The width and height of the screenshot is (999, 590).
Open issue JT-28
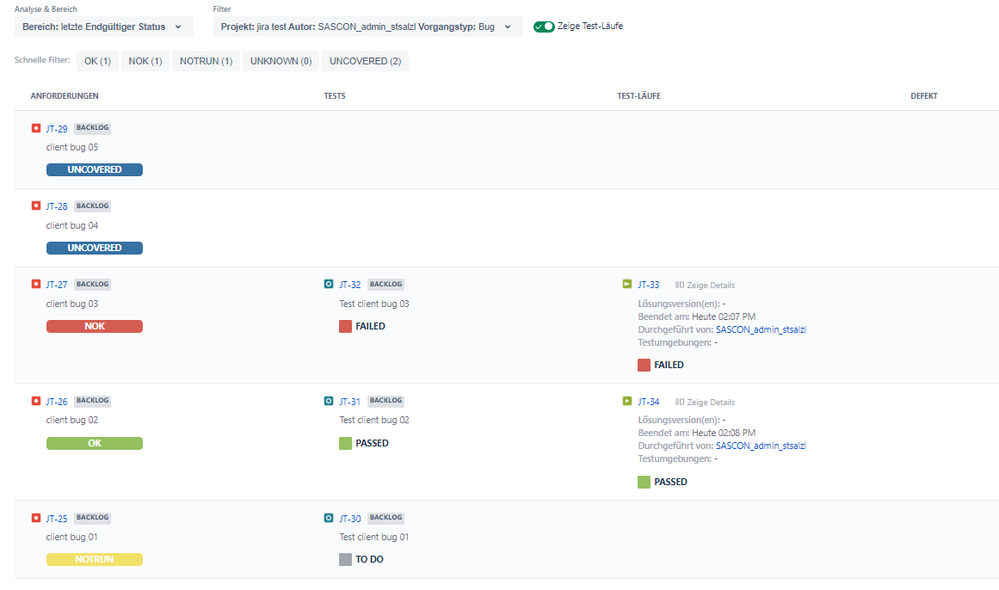coord(57,206)
